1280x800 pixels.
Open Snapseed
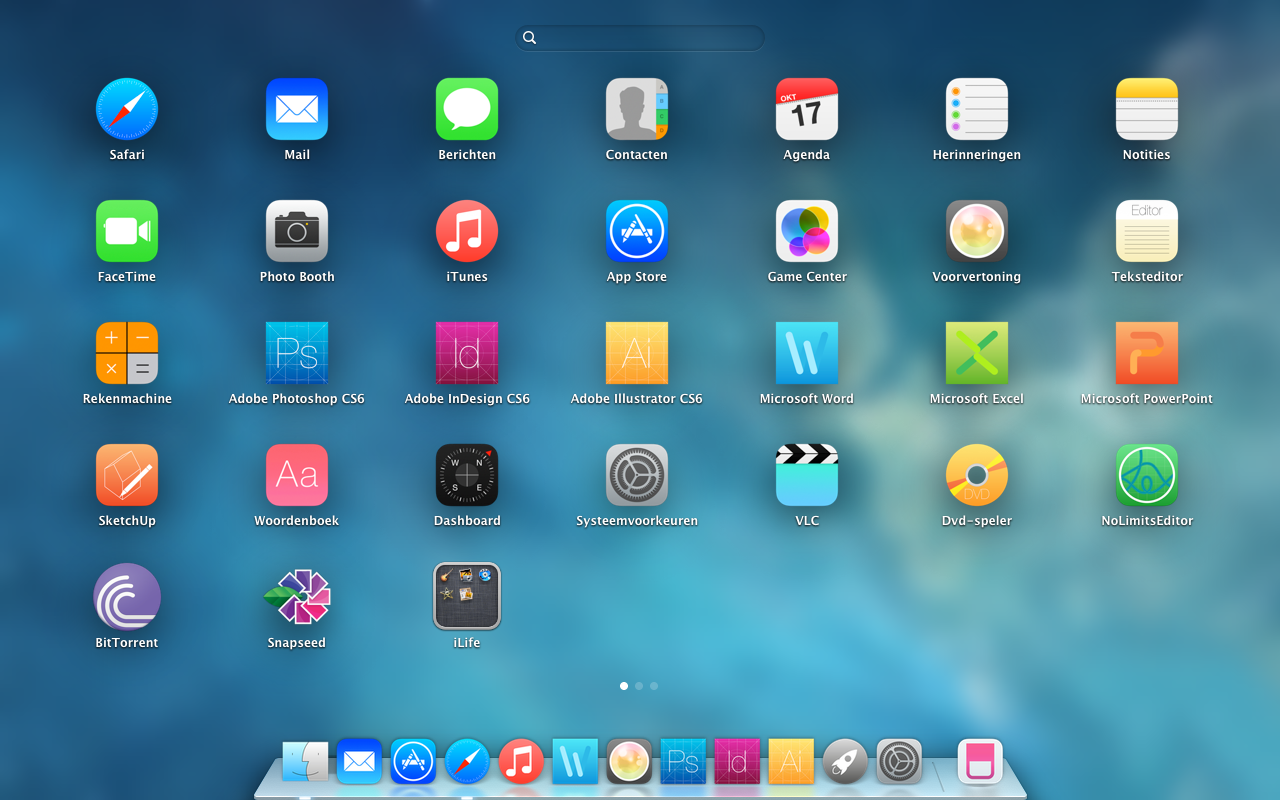[x=296, y=596]
